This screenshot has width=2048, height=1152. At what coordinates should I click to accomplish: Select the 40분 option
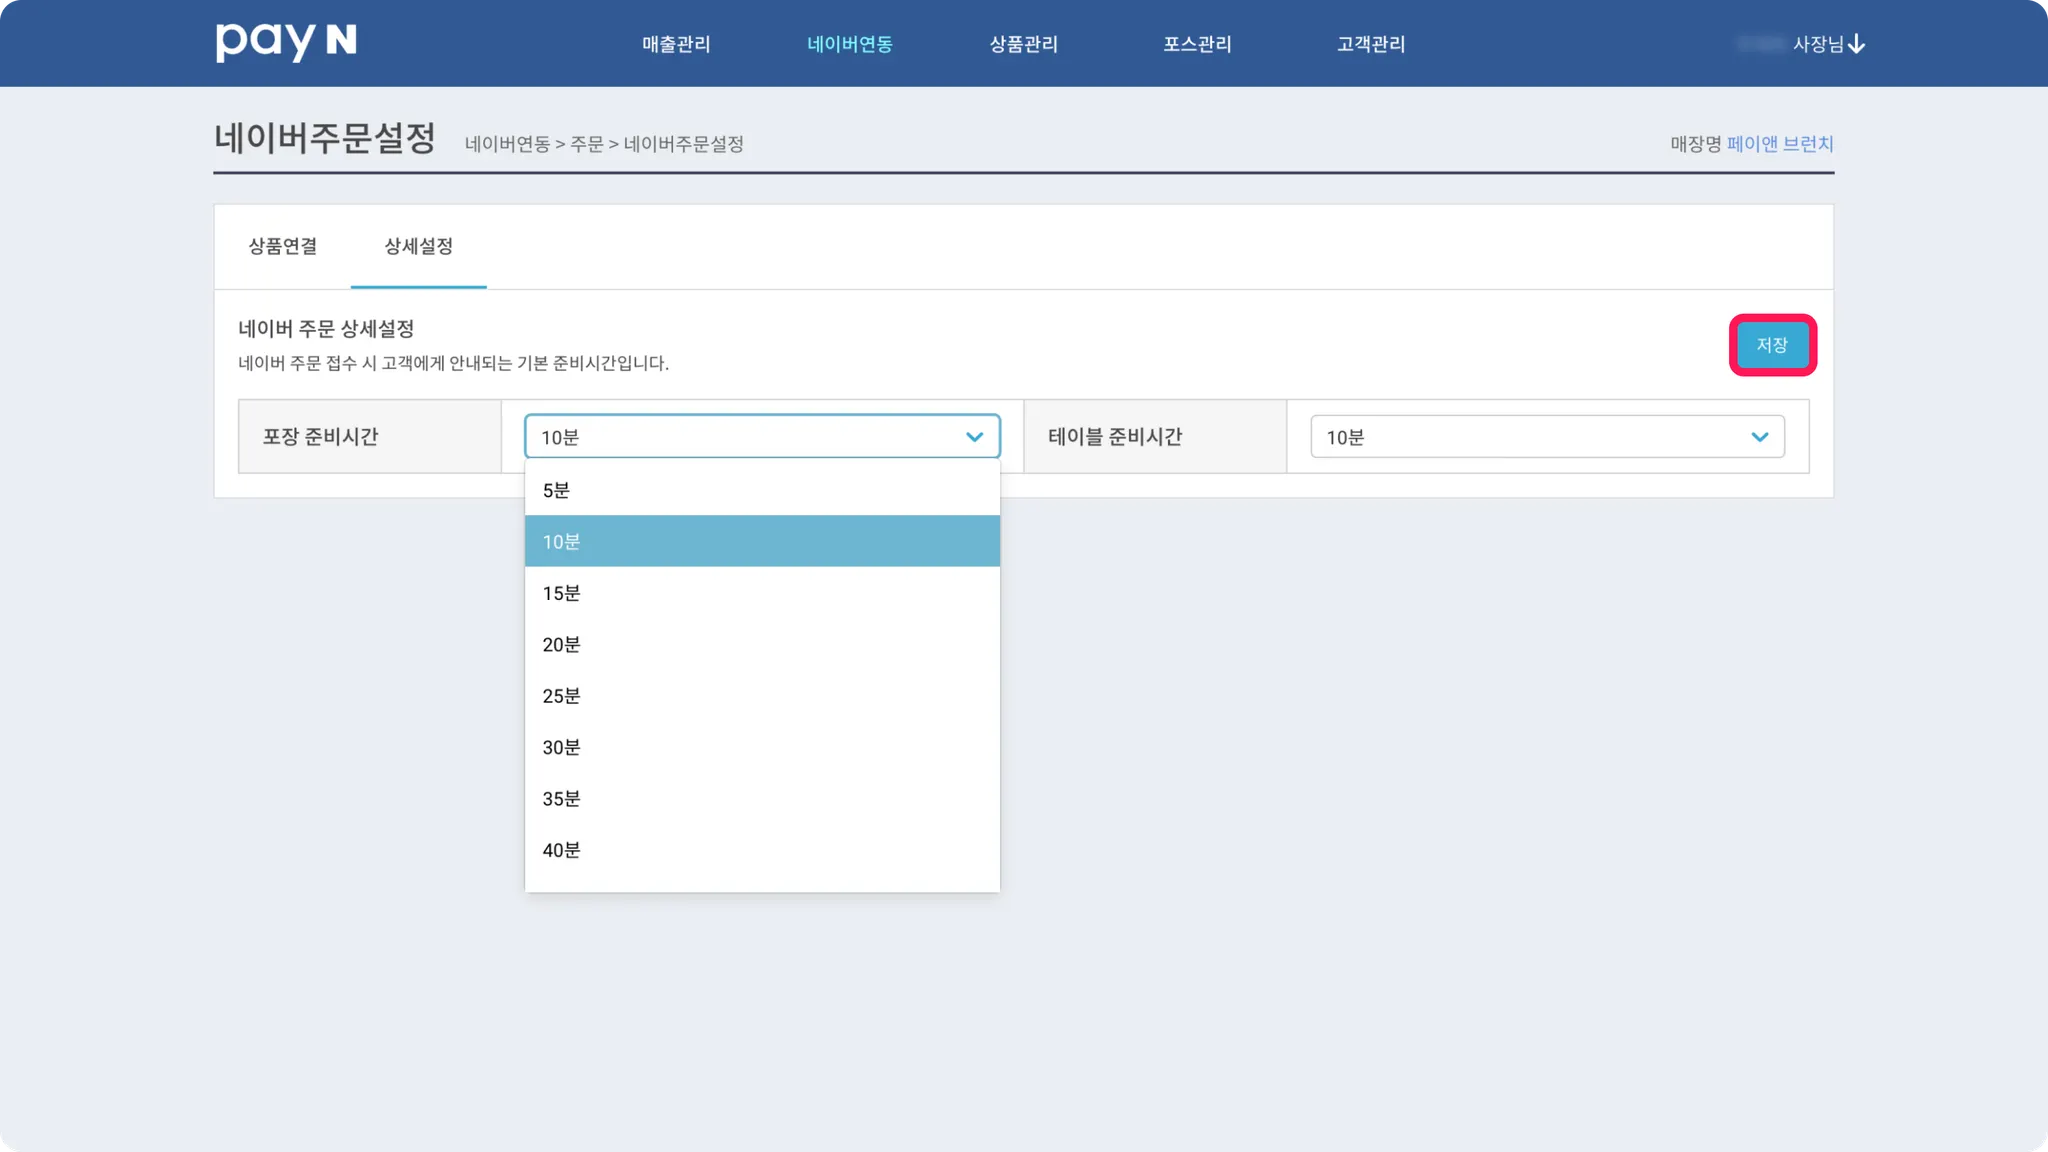click(761, 850)
